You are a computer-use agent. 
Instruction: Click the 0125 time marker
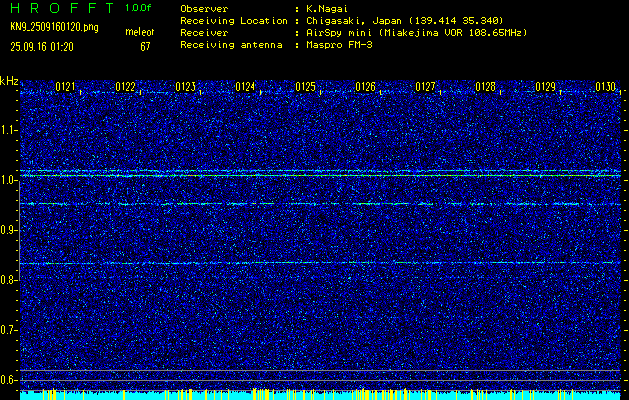tap(305, 87)
